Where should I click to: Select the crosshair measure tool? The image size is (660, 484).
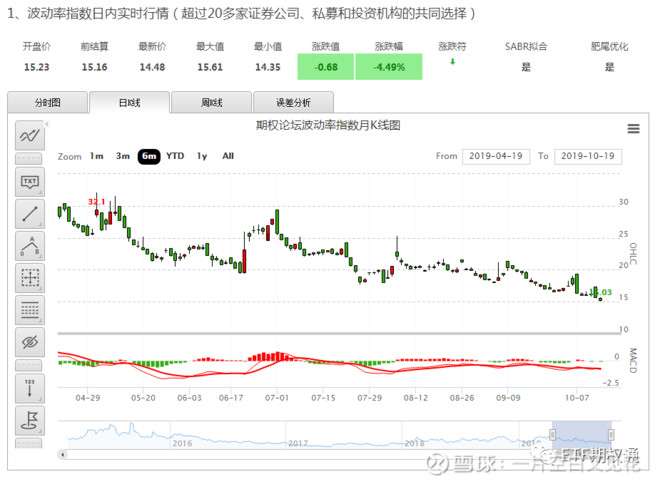tap(30, 278)
